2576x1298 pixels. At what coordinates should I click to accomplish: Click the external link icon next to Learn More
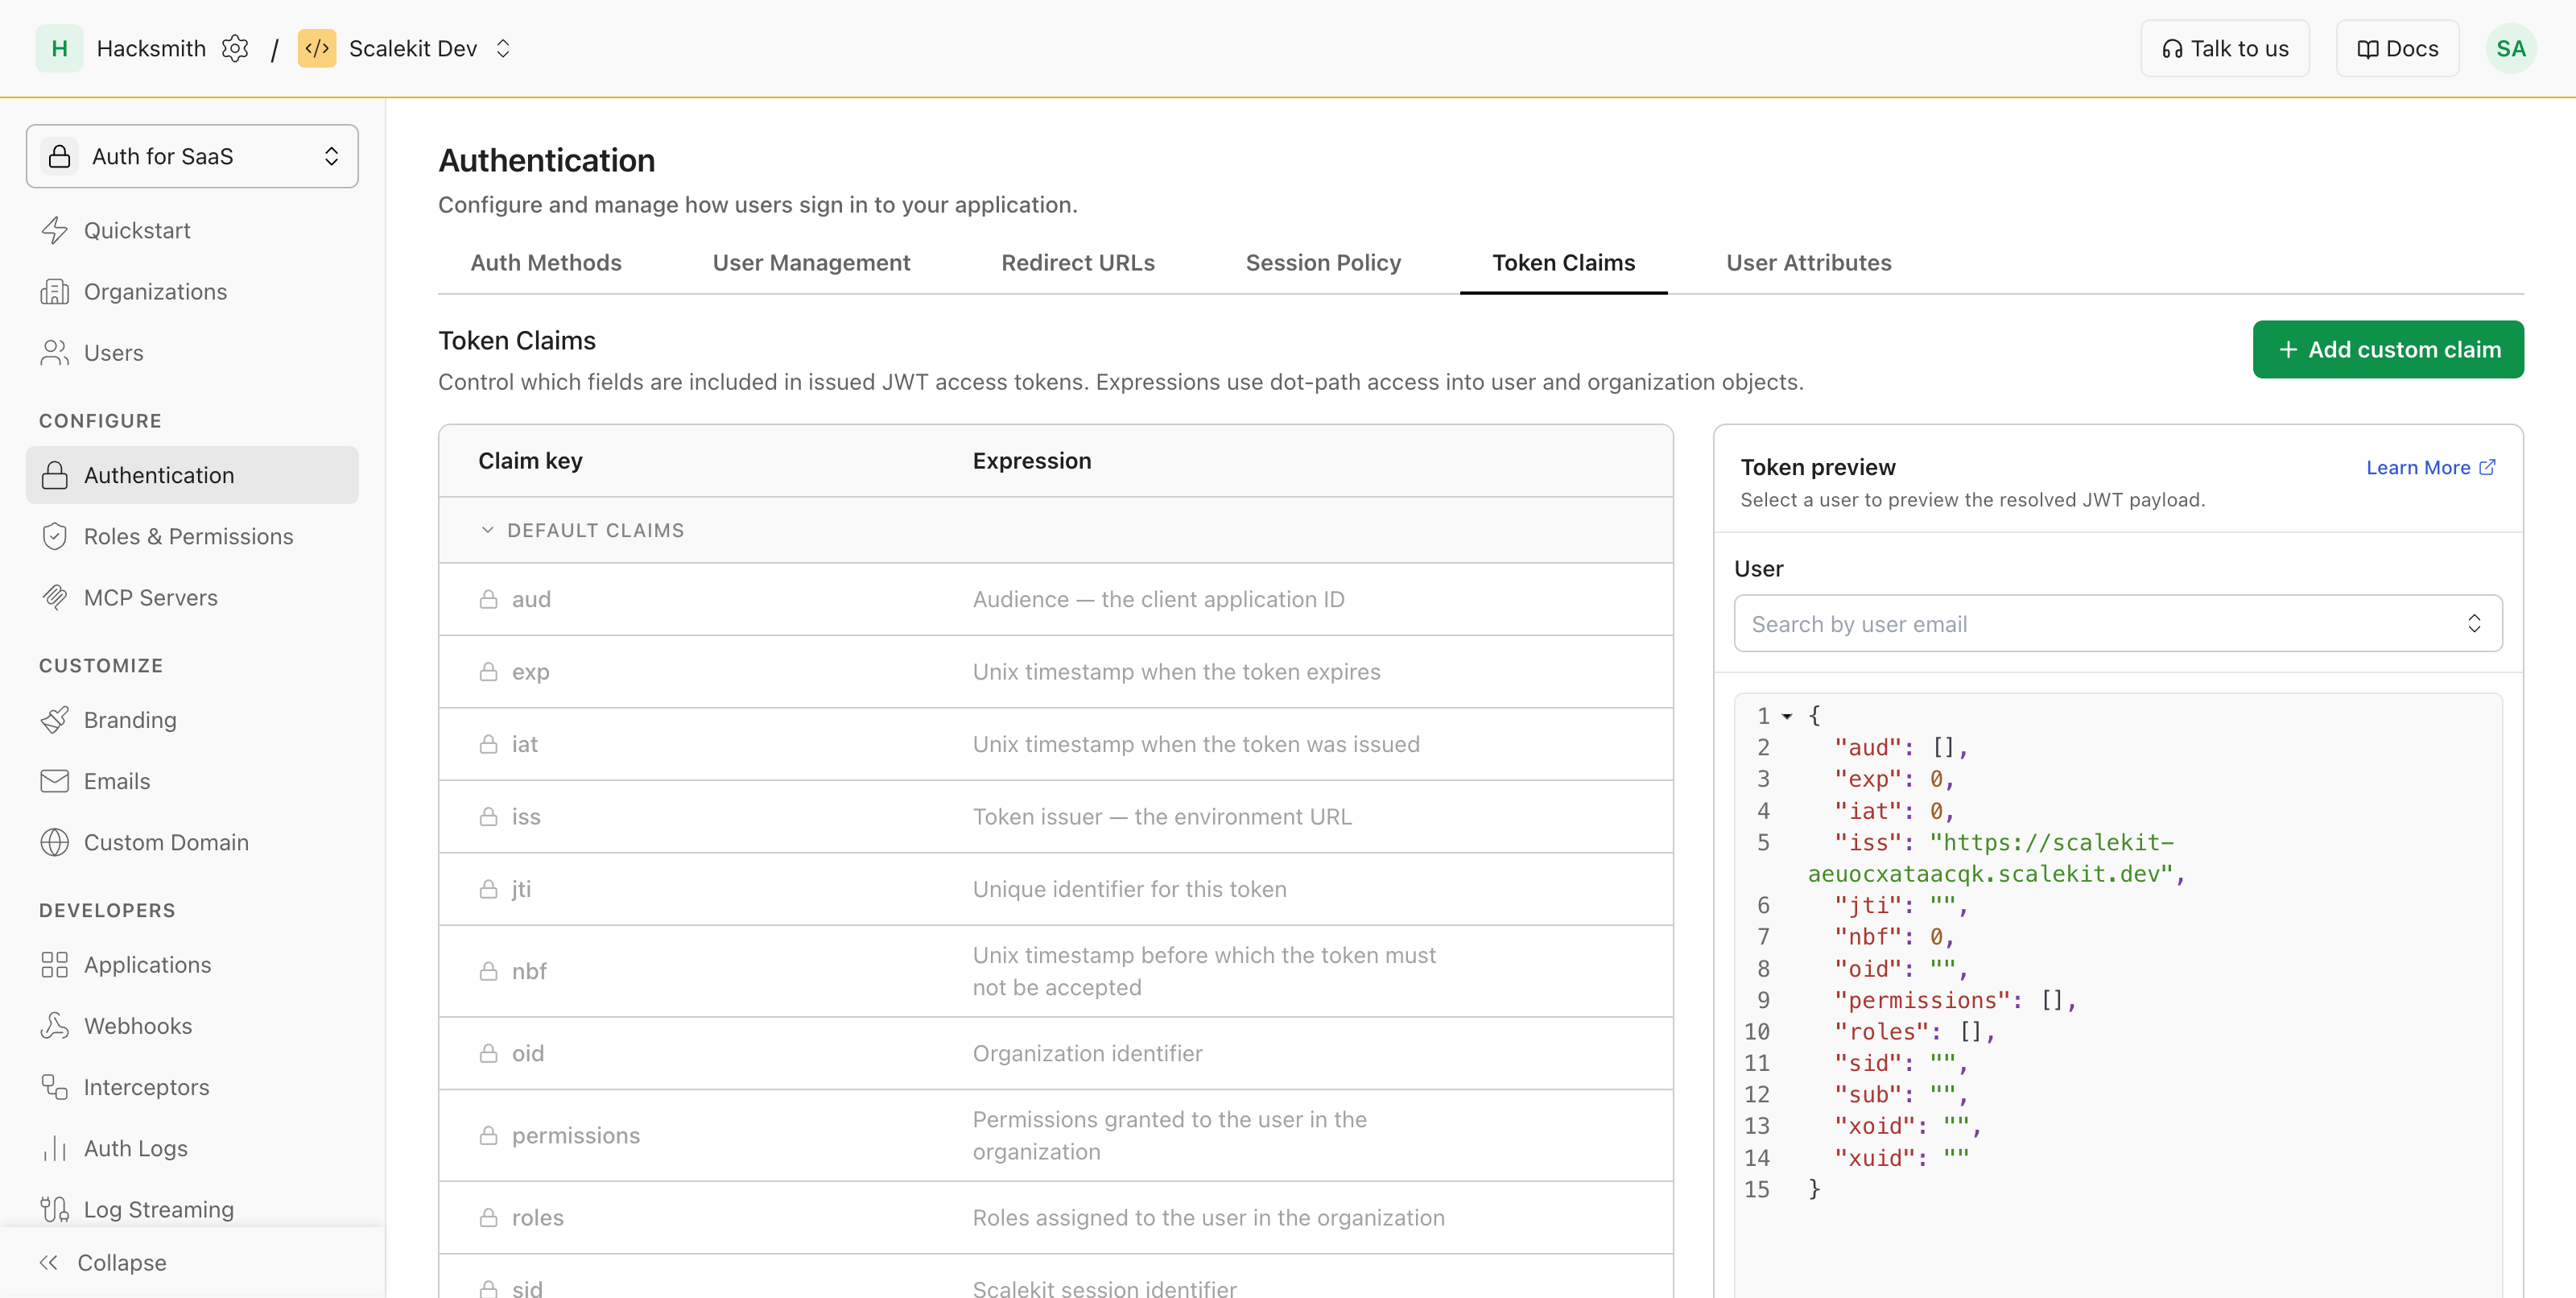coord(2487,467)
